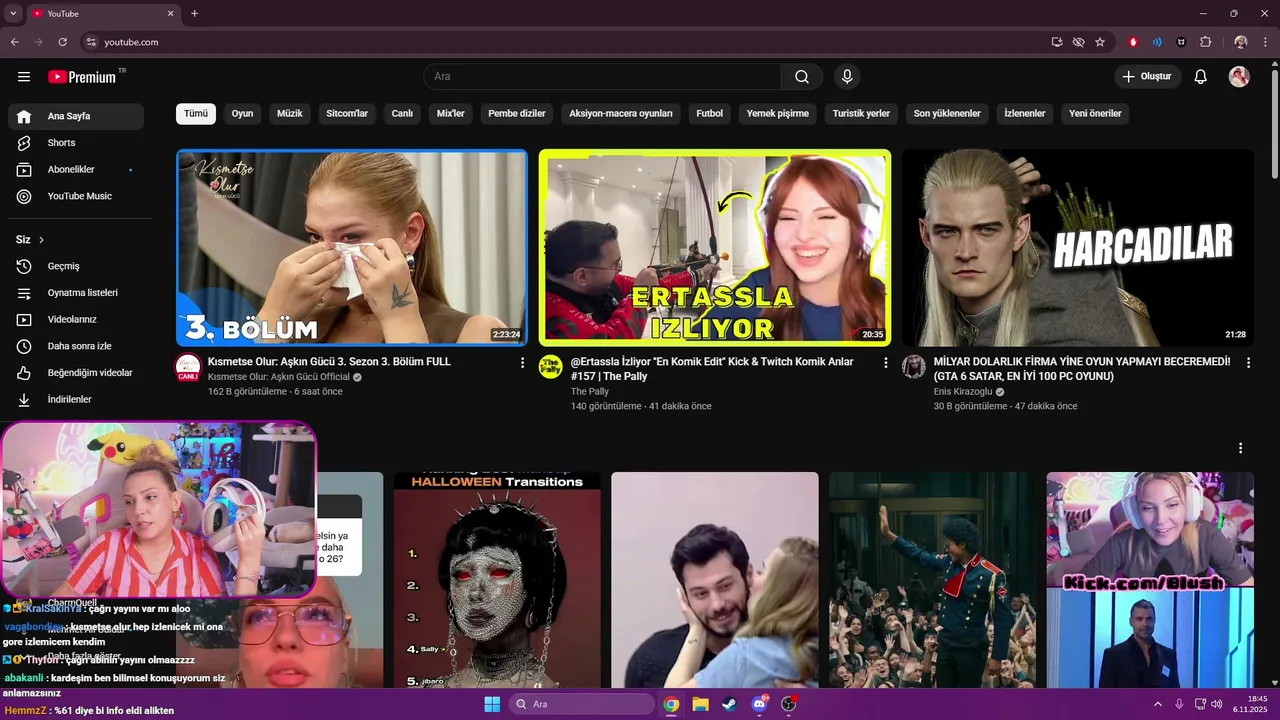Open options menu for Kısmetse Olur video

(x=522, y=363)
